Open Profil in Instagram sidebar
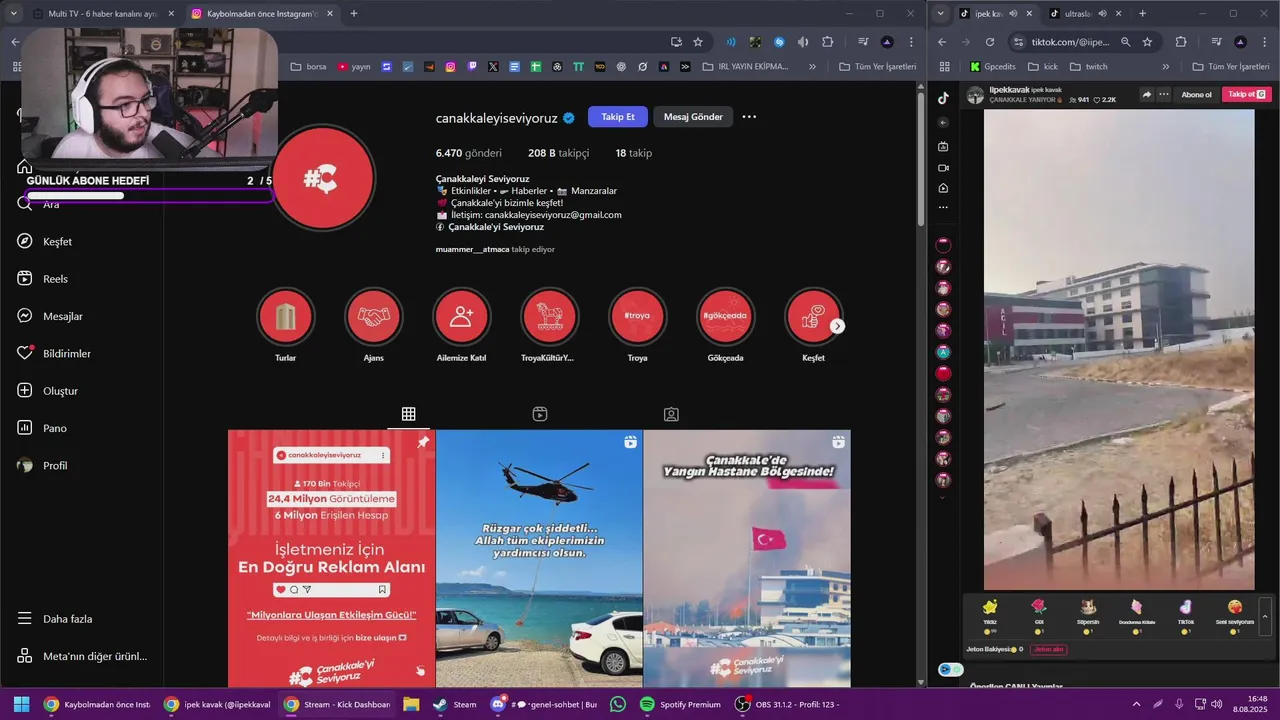 coord(43,466)
